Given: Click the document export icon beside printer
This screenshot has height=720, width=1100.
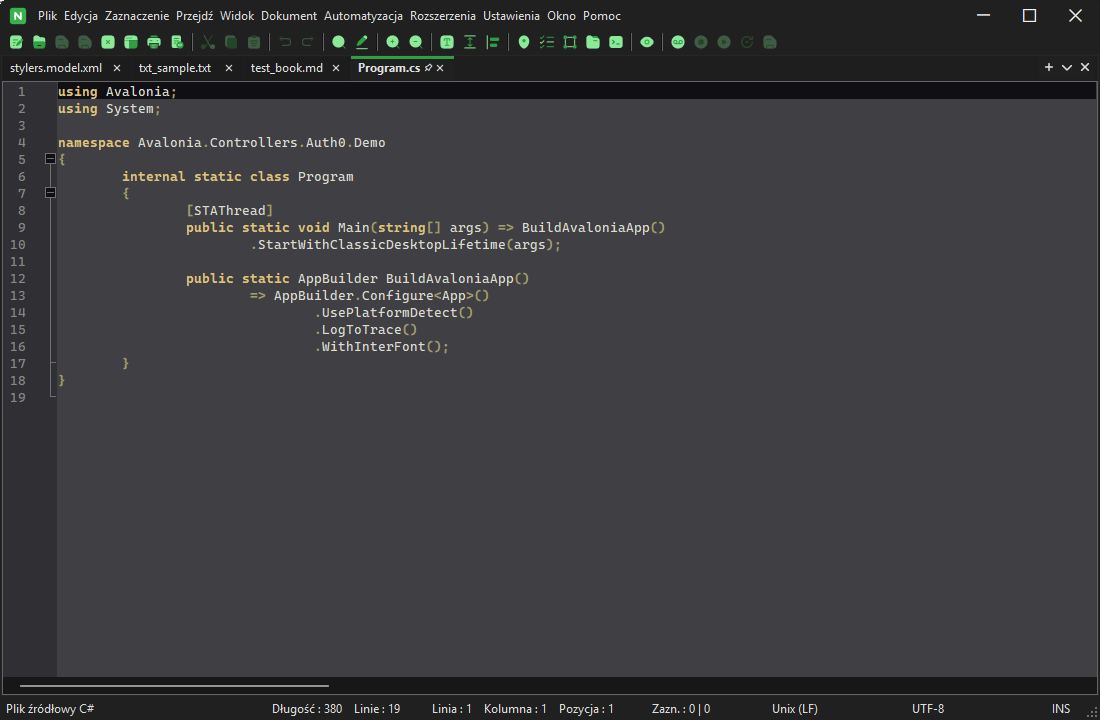Looking at the screenshot, I should (177, 42).
